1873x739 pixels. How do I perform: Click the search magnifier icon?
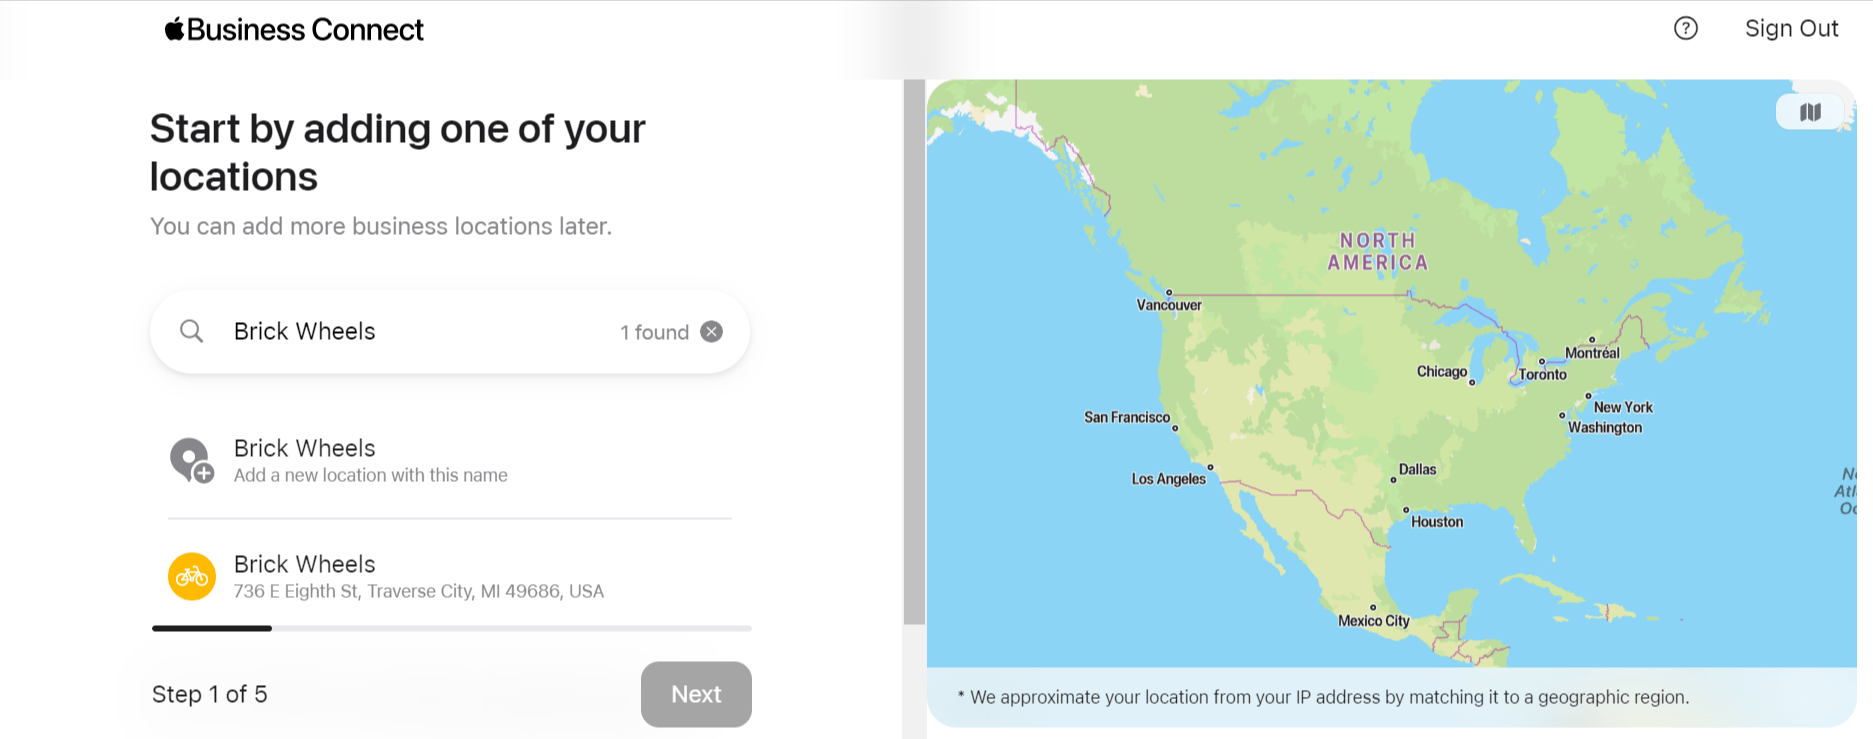point(191,331)
